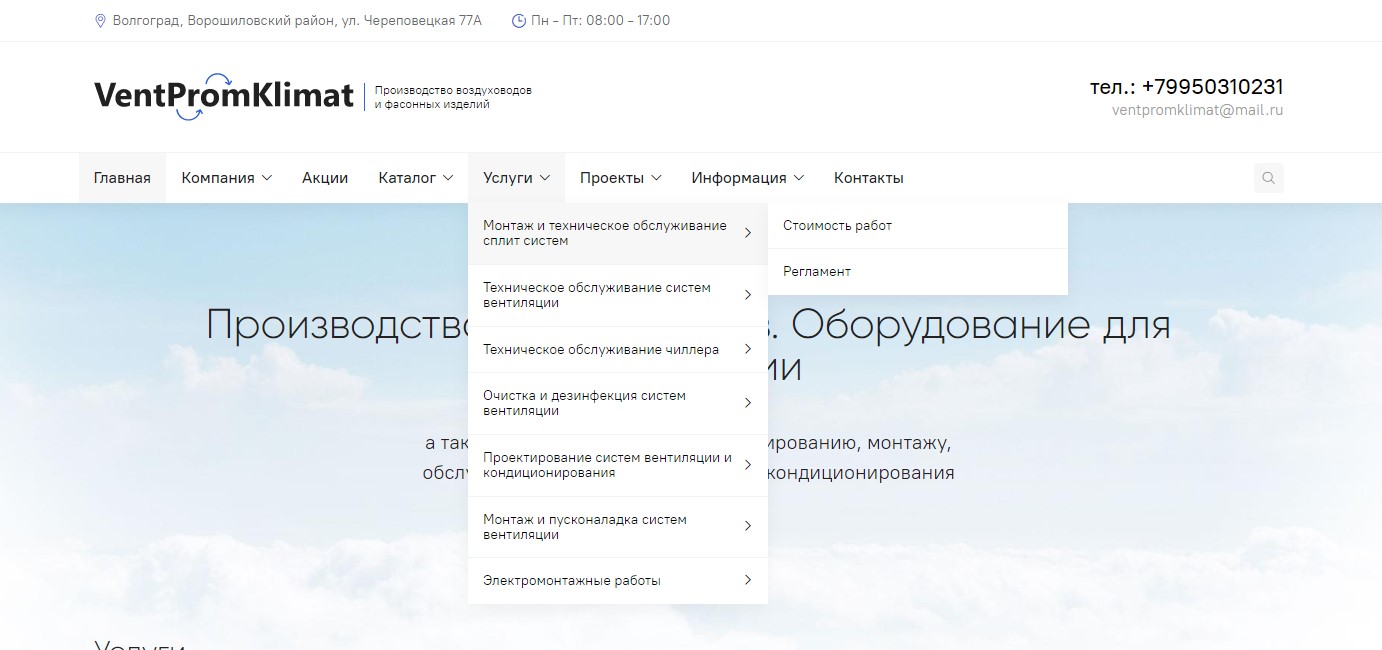Open the Акции page

coord(325,178)
